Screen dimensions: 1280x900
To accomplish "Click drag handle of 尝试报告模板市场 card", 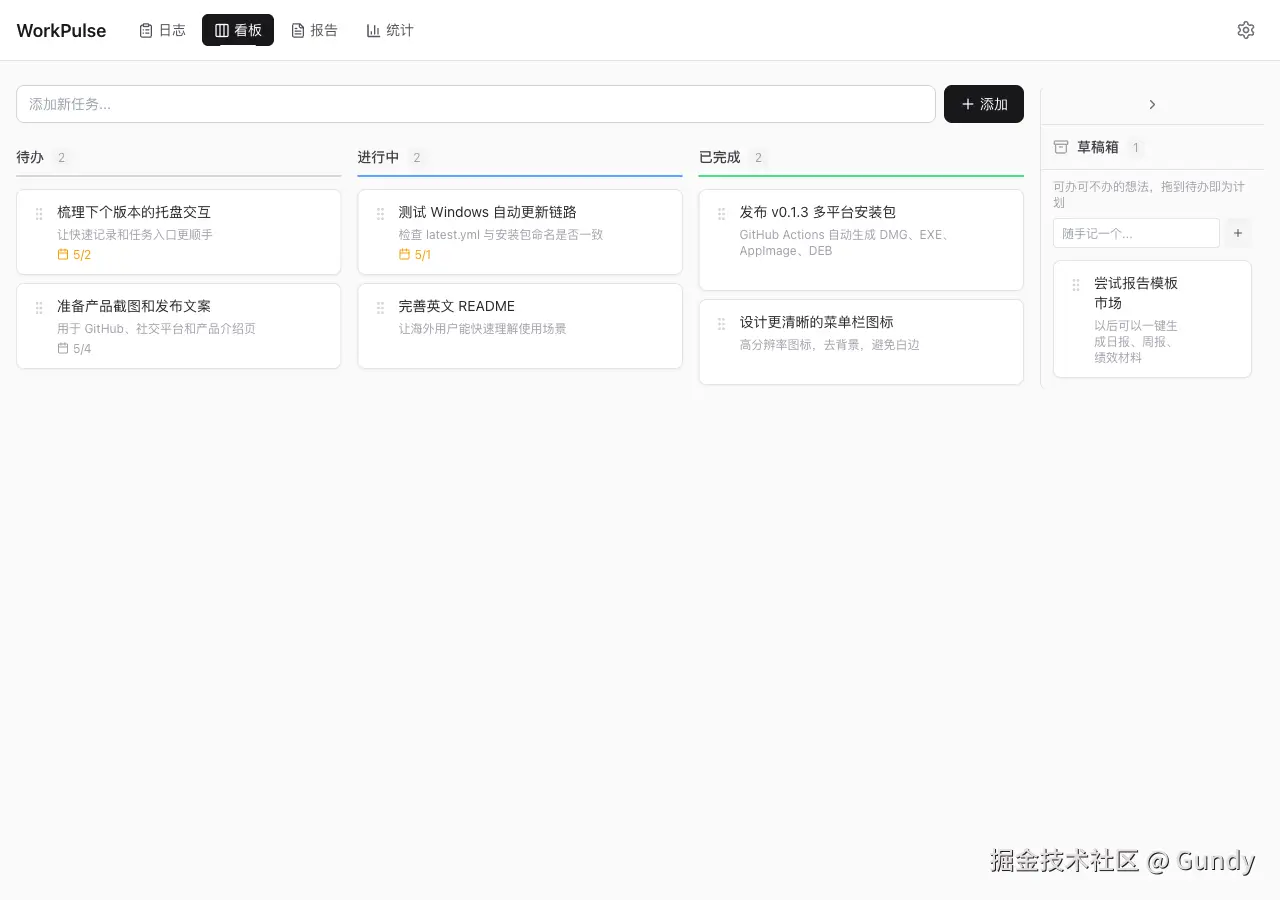I will point(1076,284).
